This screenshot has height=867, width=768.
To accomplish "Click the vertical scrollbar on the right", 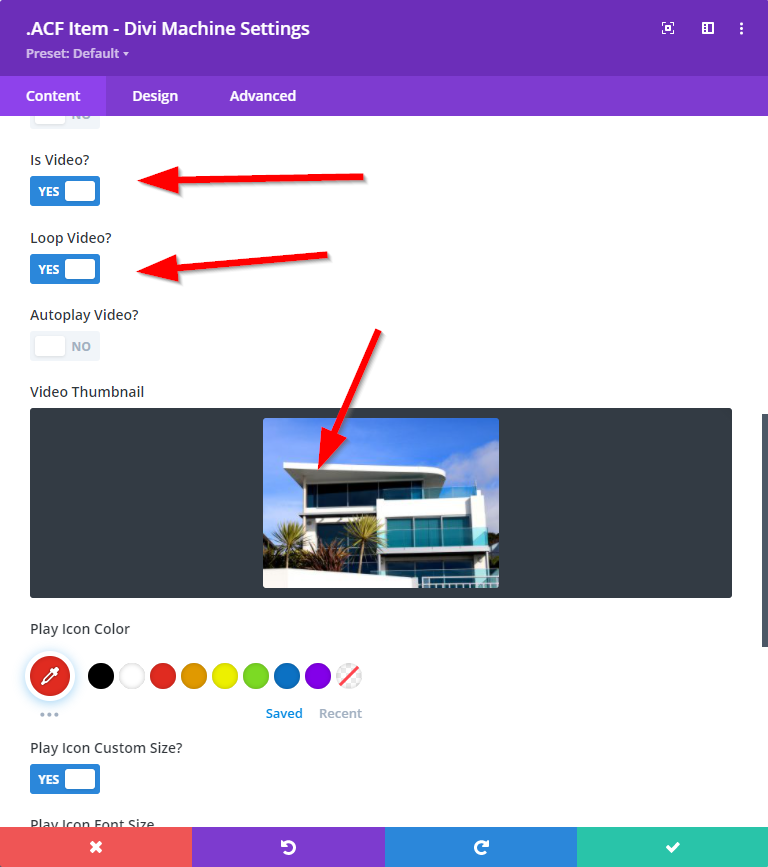I will (x=765, y=530).
